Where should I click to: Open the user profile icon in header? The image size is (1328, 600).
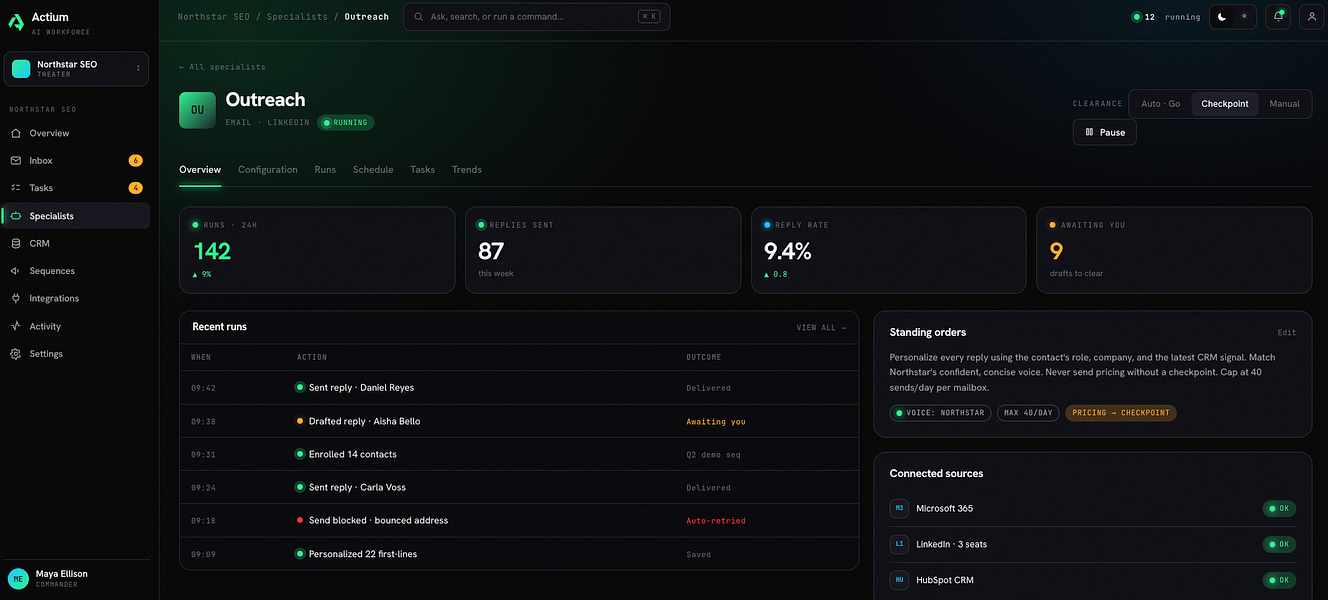tap(1312, 17)
